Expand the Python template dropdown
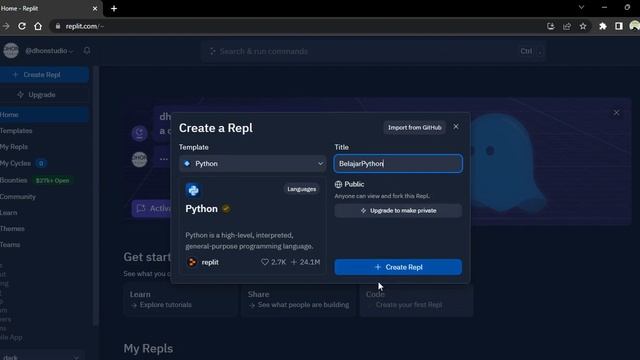This screenshot has width=640, height=360. (252, 164)
